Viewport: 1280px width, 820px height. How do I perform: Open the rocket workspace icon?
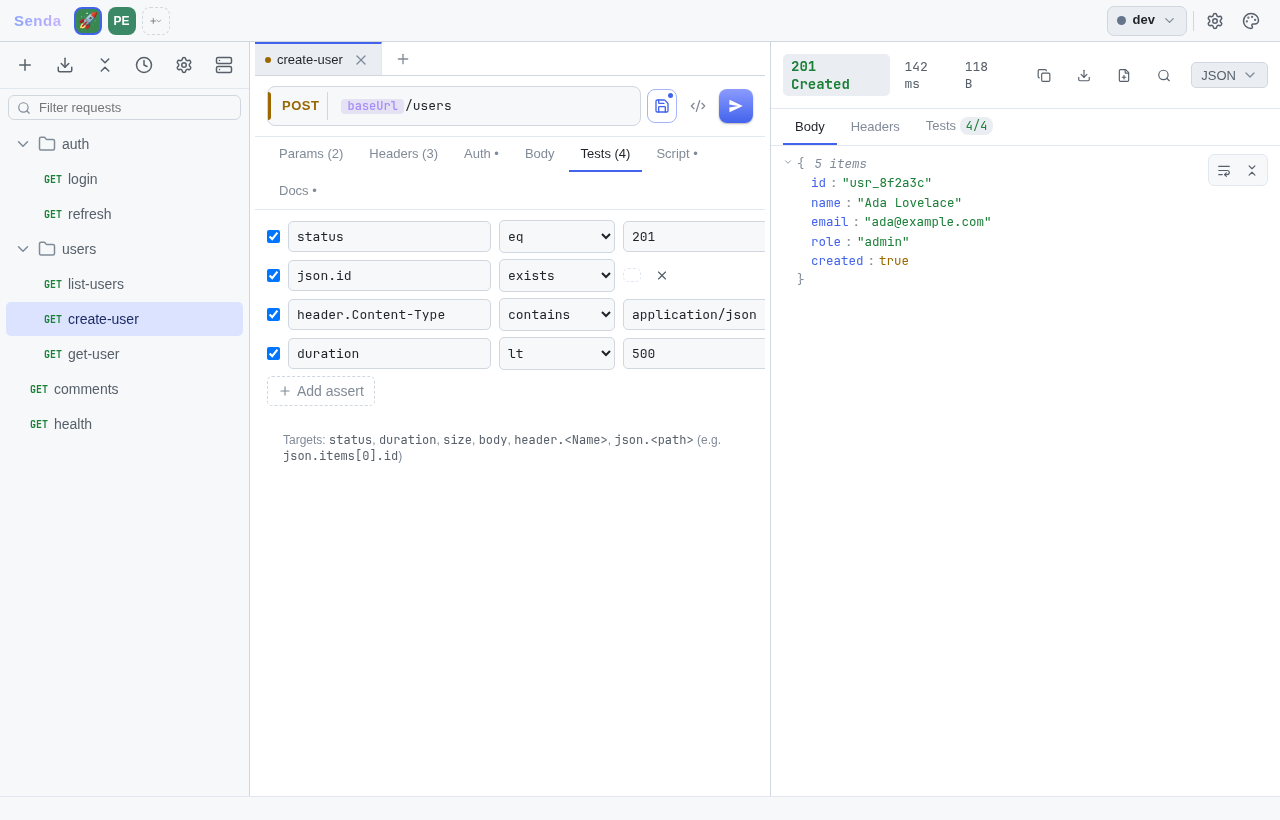(88, 21)
